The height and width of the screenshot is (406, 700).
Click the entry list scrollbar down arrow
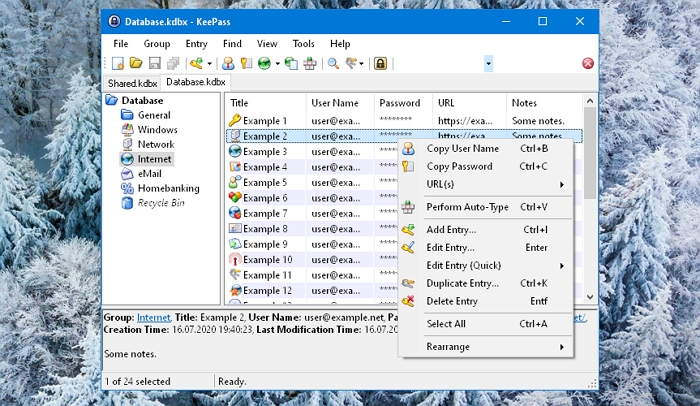point(590,297)
